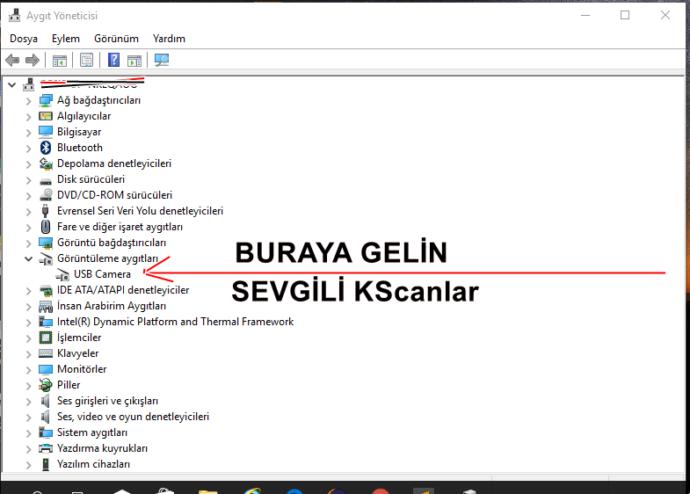Click the İnsan Arabirim Aygıtları icon
Image resolution: width=690 pixels, height=494 pixels.
(x=45, y=306)
